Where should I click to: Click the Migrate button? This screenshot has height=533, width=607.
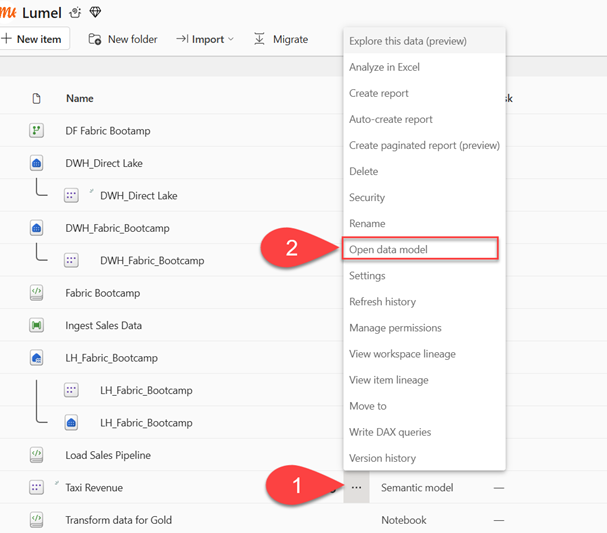point(281,39)
